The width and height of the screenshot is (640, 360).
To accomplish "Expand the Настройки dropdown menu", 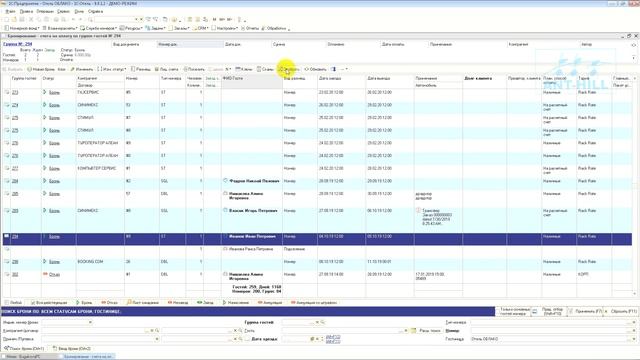I will pyautogui.click(x=225, y=28).
